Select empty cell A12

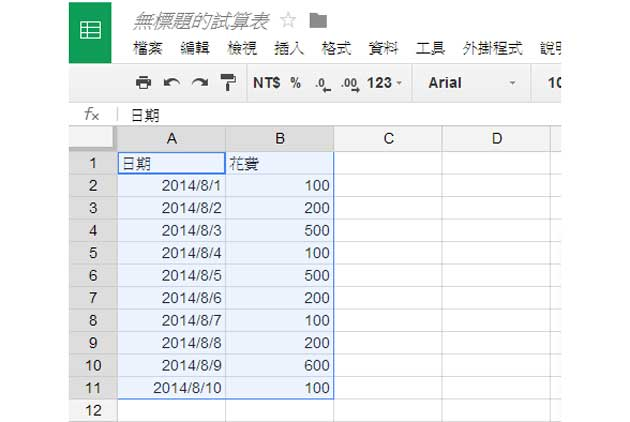coord(172,411)
